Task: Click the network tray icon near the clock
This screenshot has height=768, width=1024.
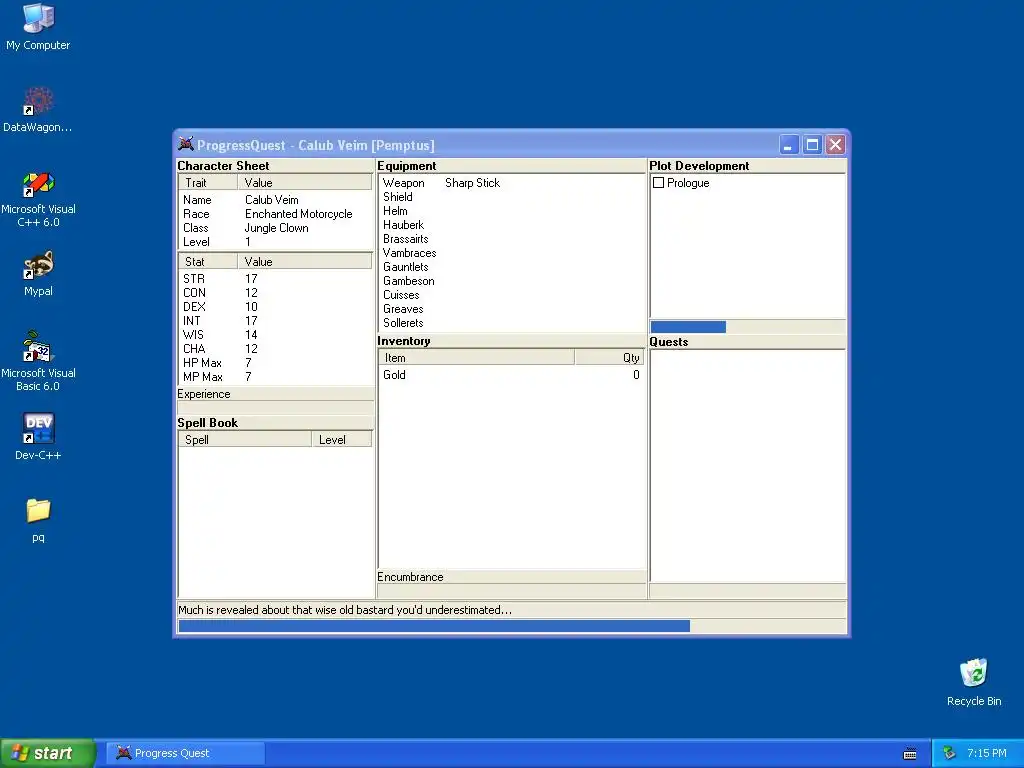Action: [x=950, y=753]
